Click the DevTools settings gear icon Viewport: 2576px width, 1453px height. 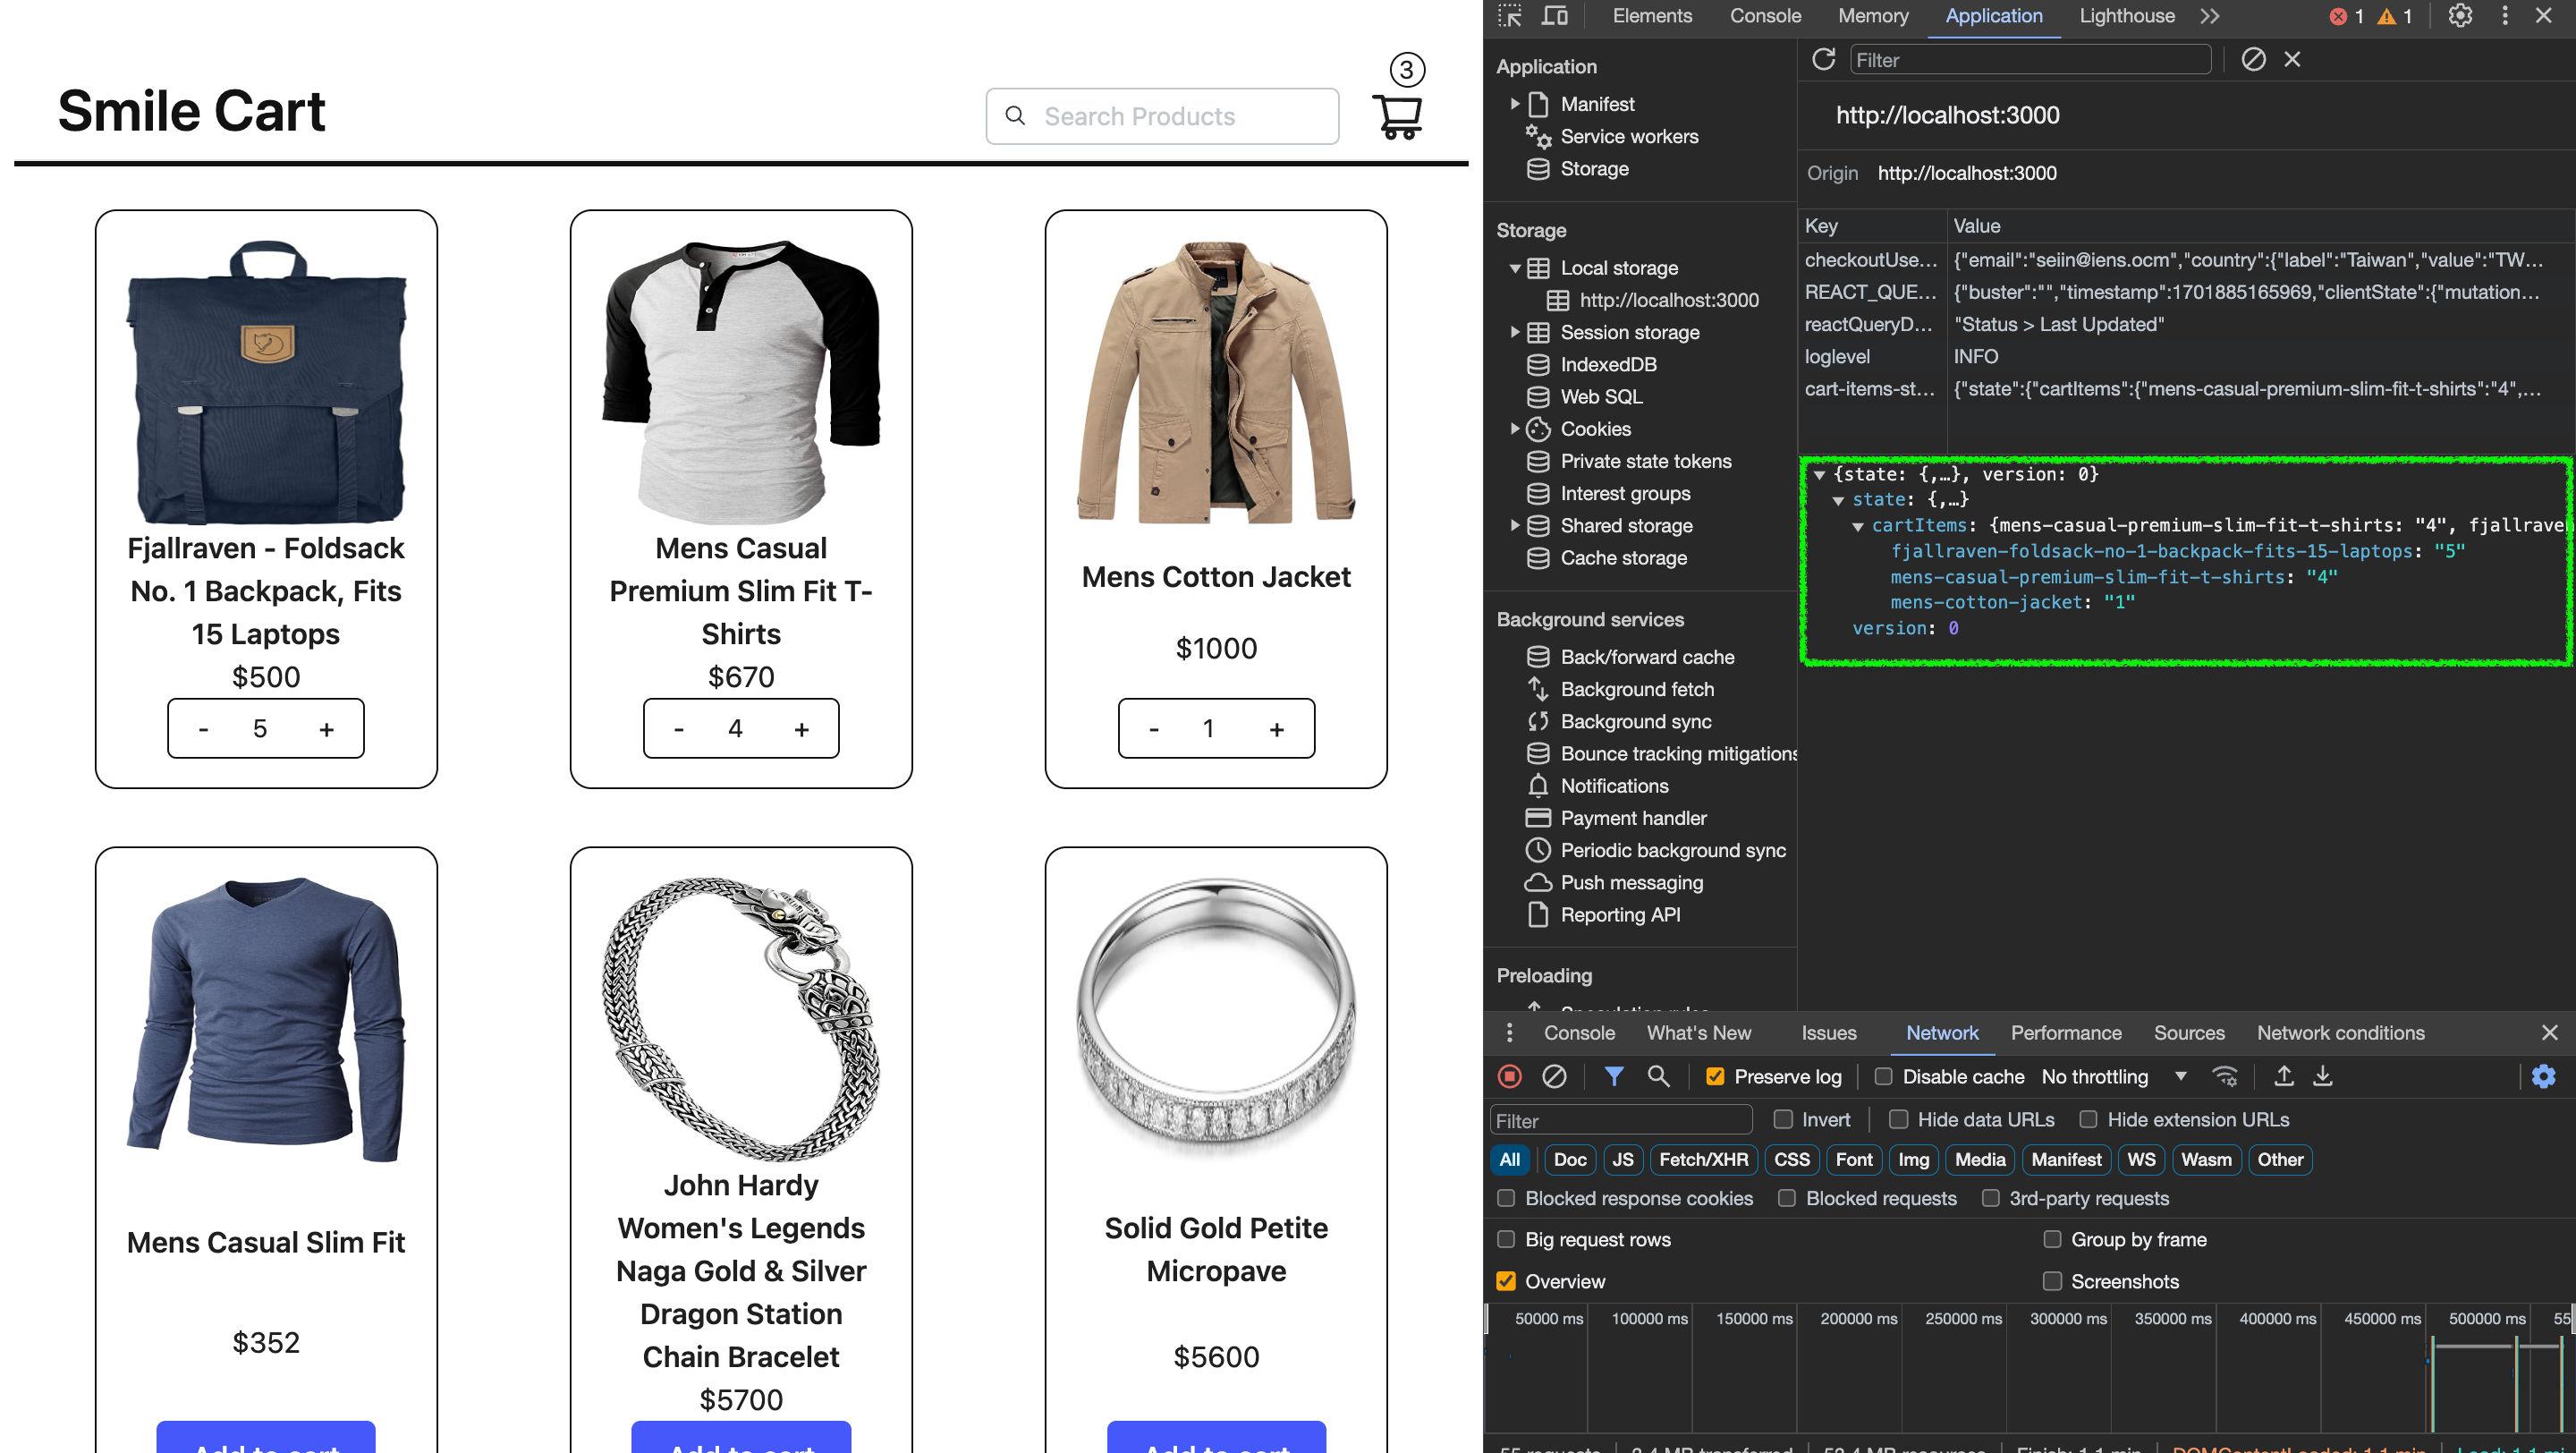(x=2459, y=16)
